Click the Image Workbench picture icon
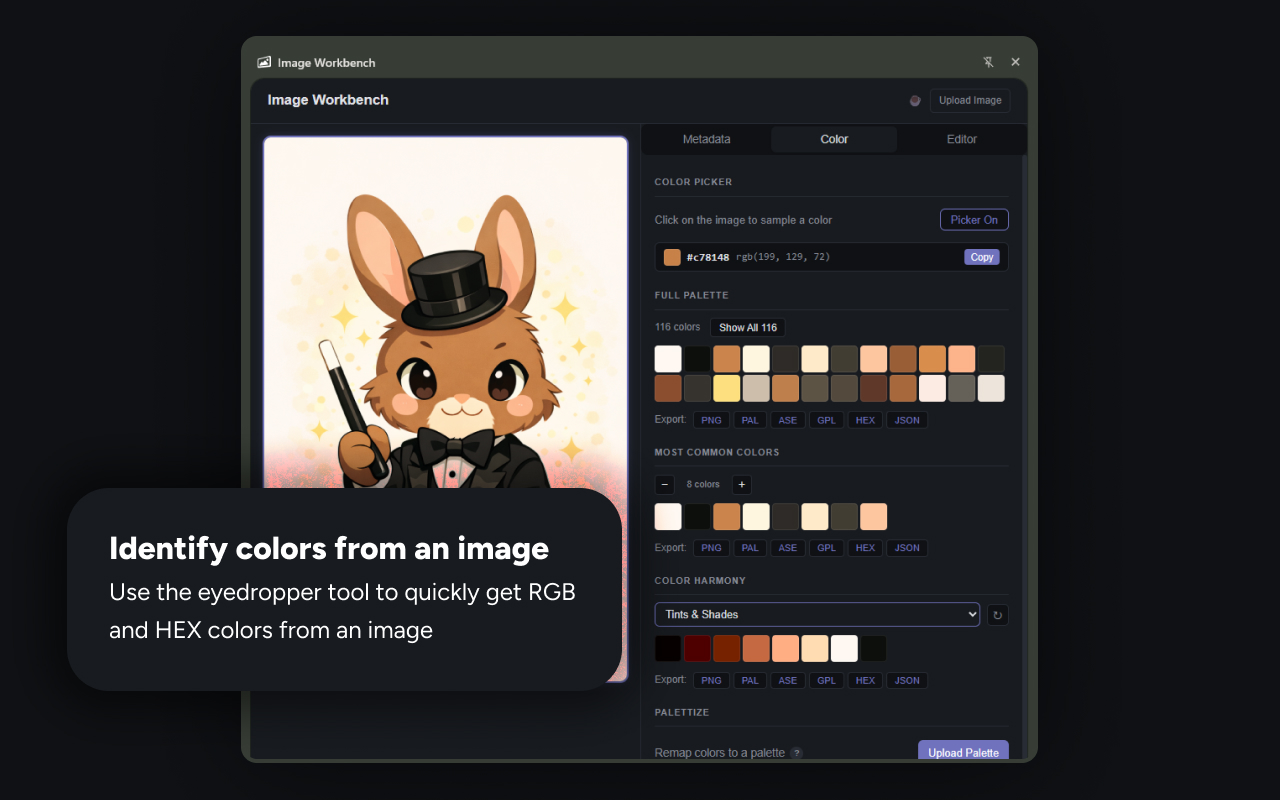 [263, 61]
